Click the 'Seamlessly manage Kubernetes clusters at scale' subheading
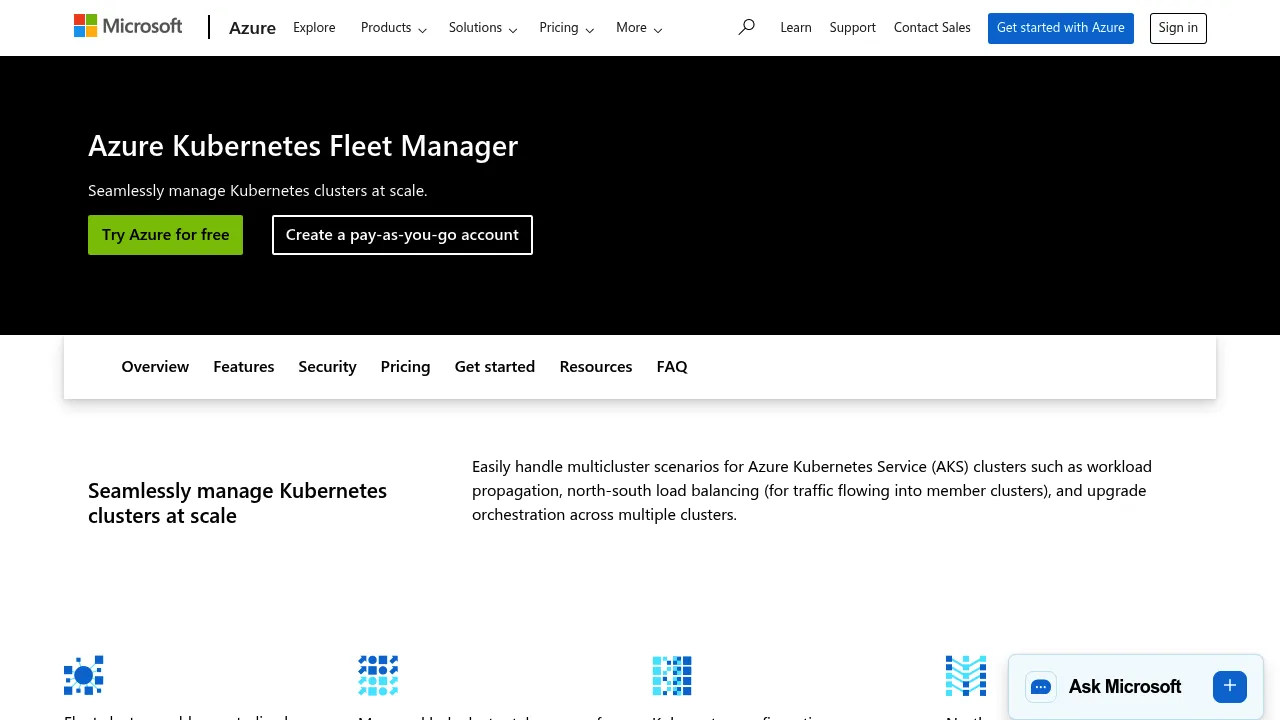Image resolution: width=1280 pixels, height=720 pixels. [237, 503]
